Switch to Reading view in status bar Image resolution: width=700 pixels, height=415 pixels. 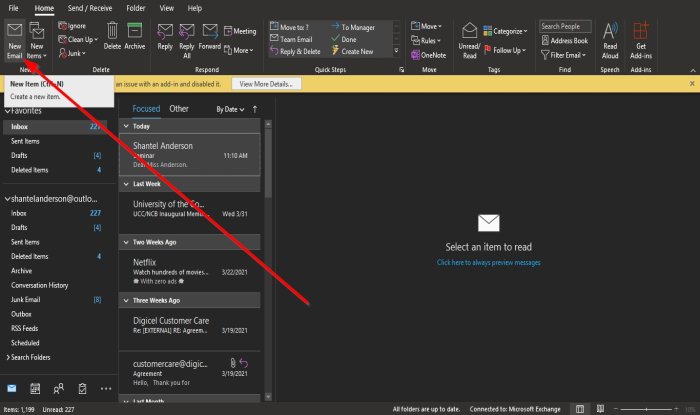point(600,409)
